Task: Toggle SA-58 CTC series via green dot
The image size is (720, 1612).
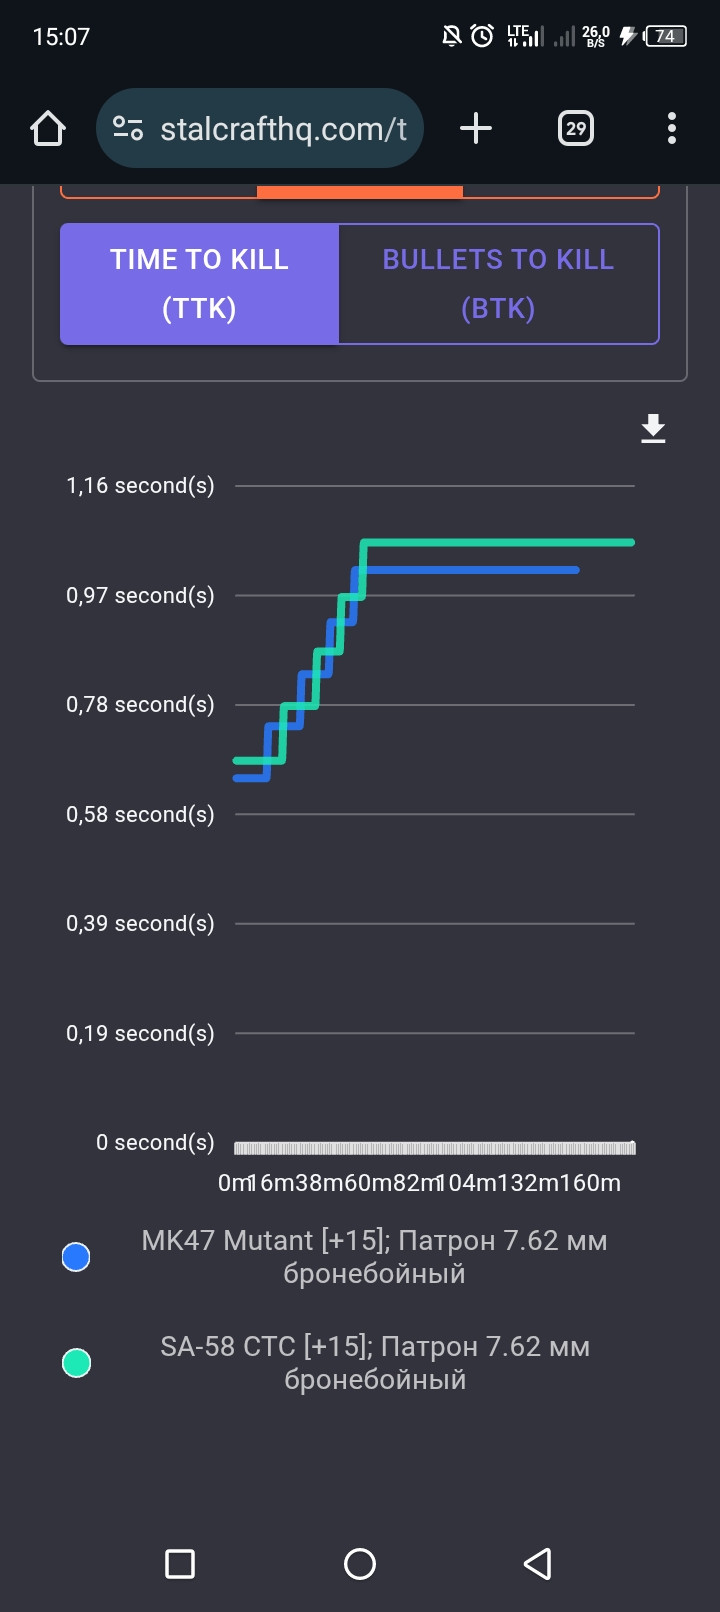Action: (x=76, y=1363)
